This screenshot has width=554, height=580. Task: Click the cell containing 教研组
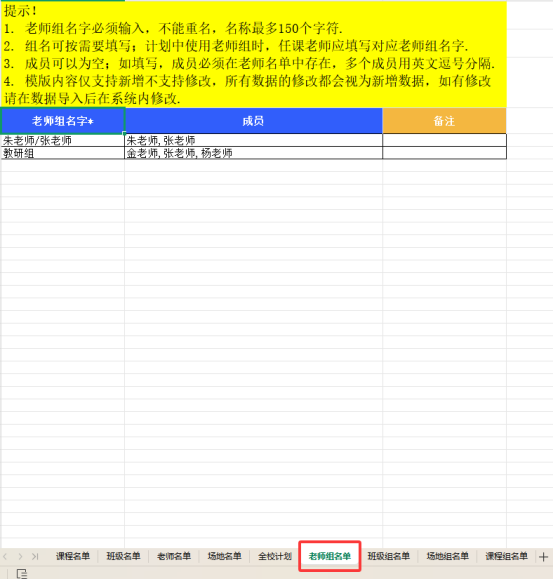click(63, 153)
